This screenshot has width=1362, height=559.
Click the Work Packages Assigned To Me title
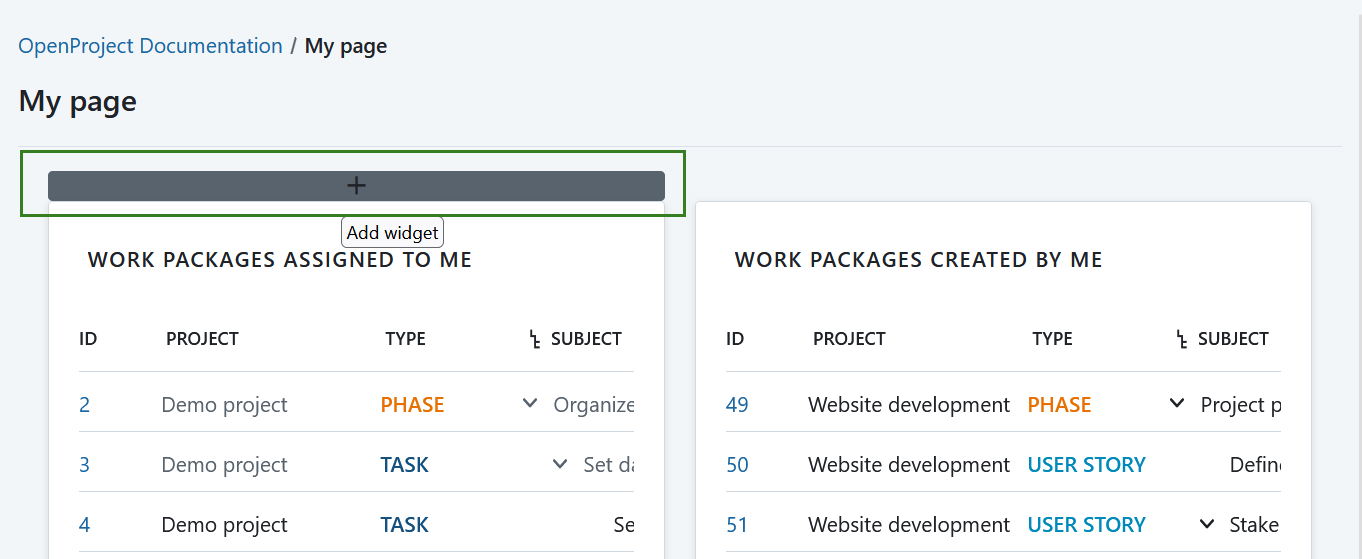point(280,260)
